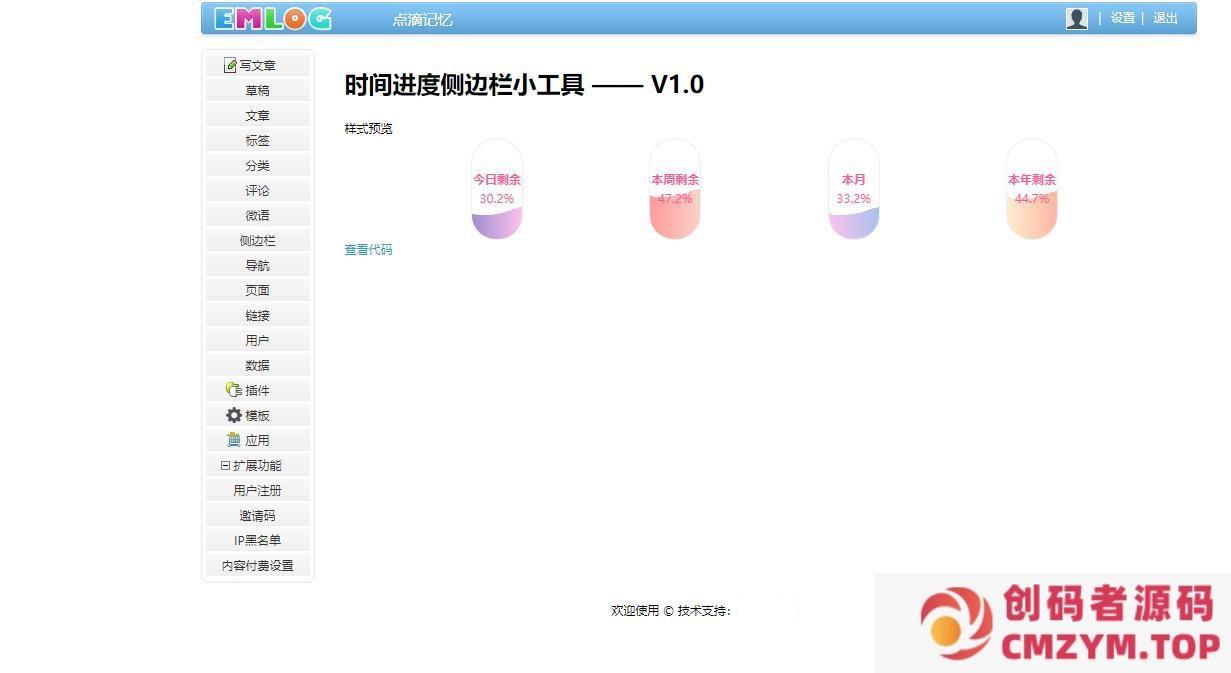Image resolution: width=1231 pixels, height=673 pixels.
Task: Open the IP黑名单 menu item
Action: pos(257,540)
